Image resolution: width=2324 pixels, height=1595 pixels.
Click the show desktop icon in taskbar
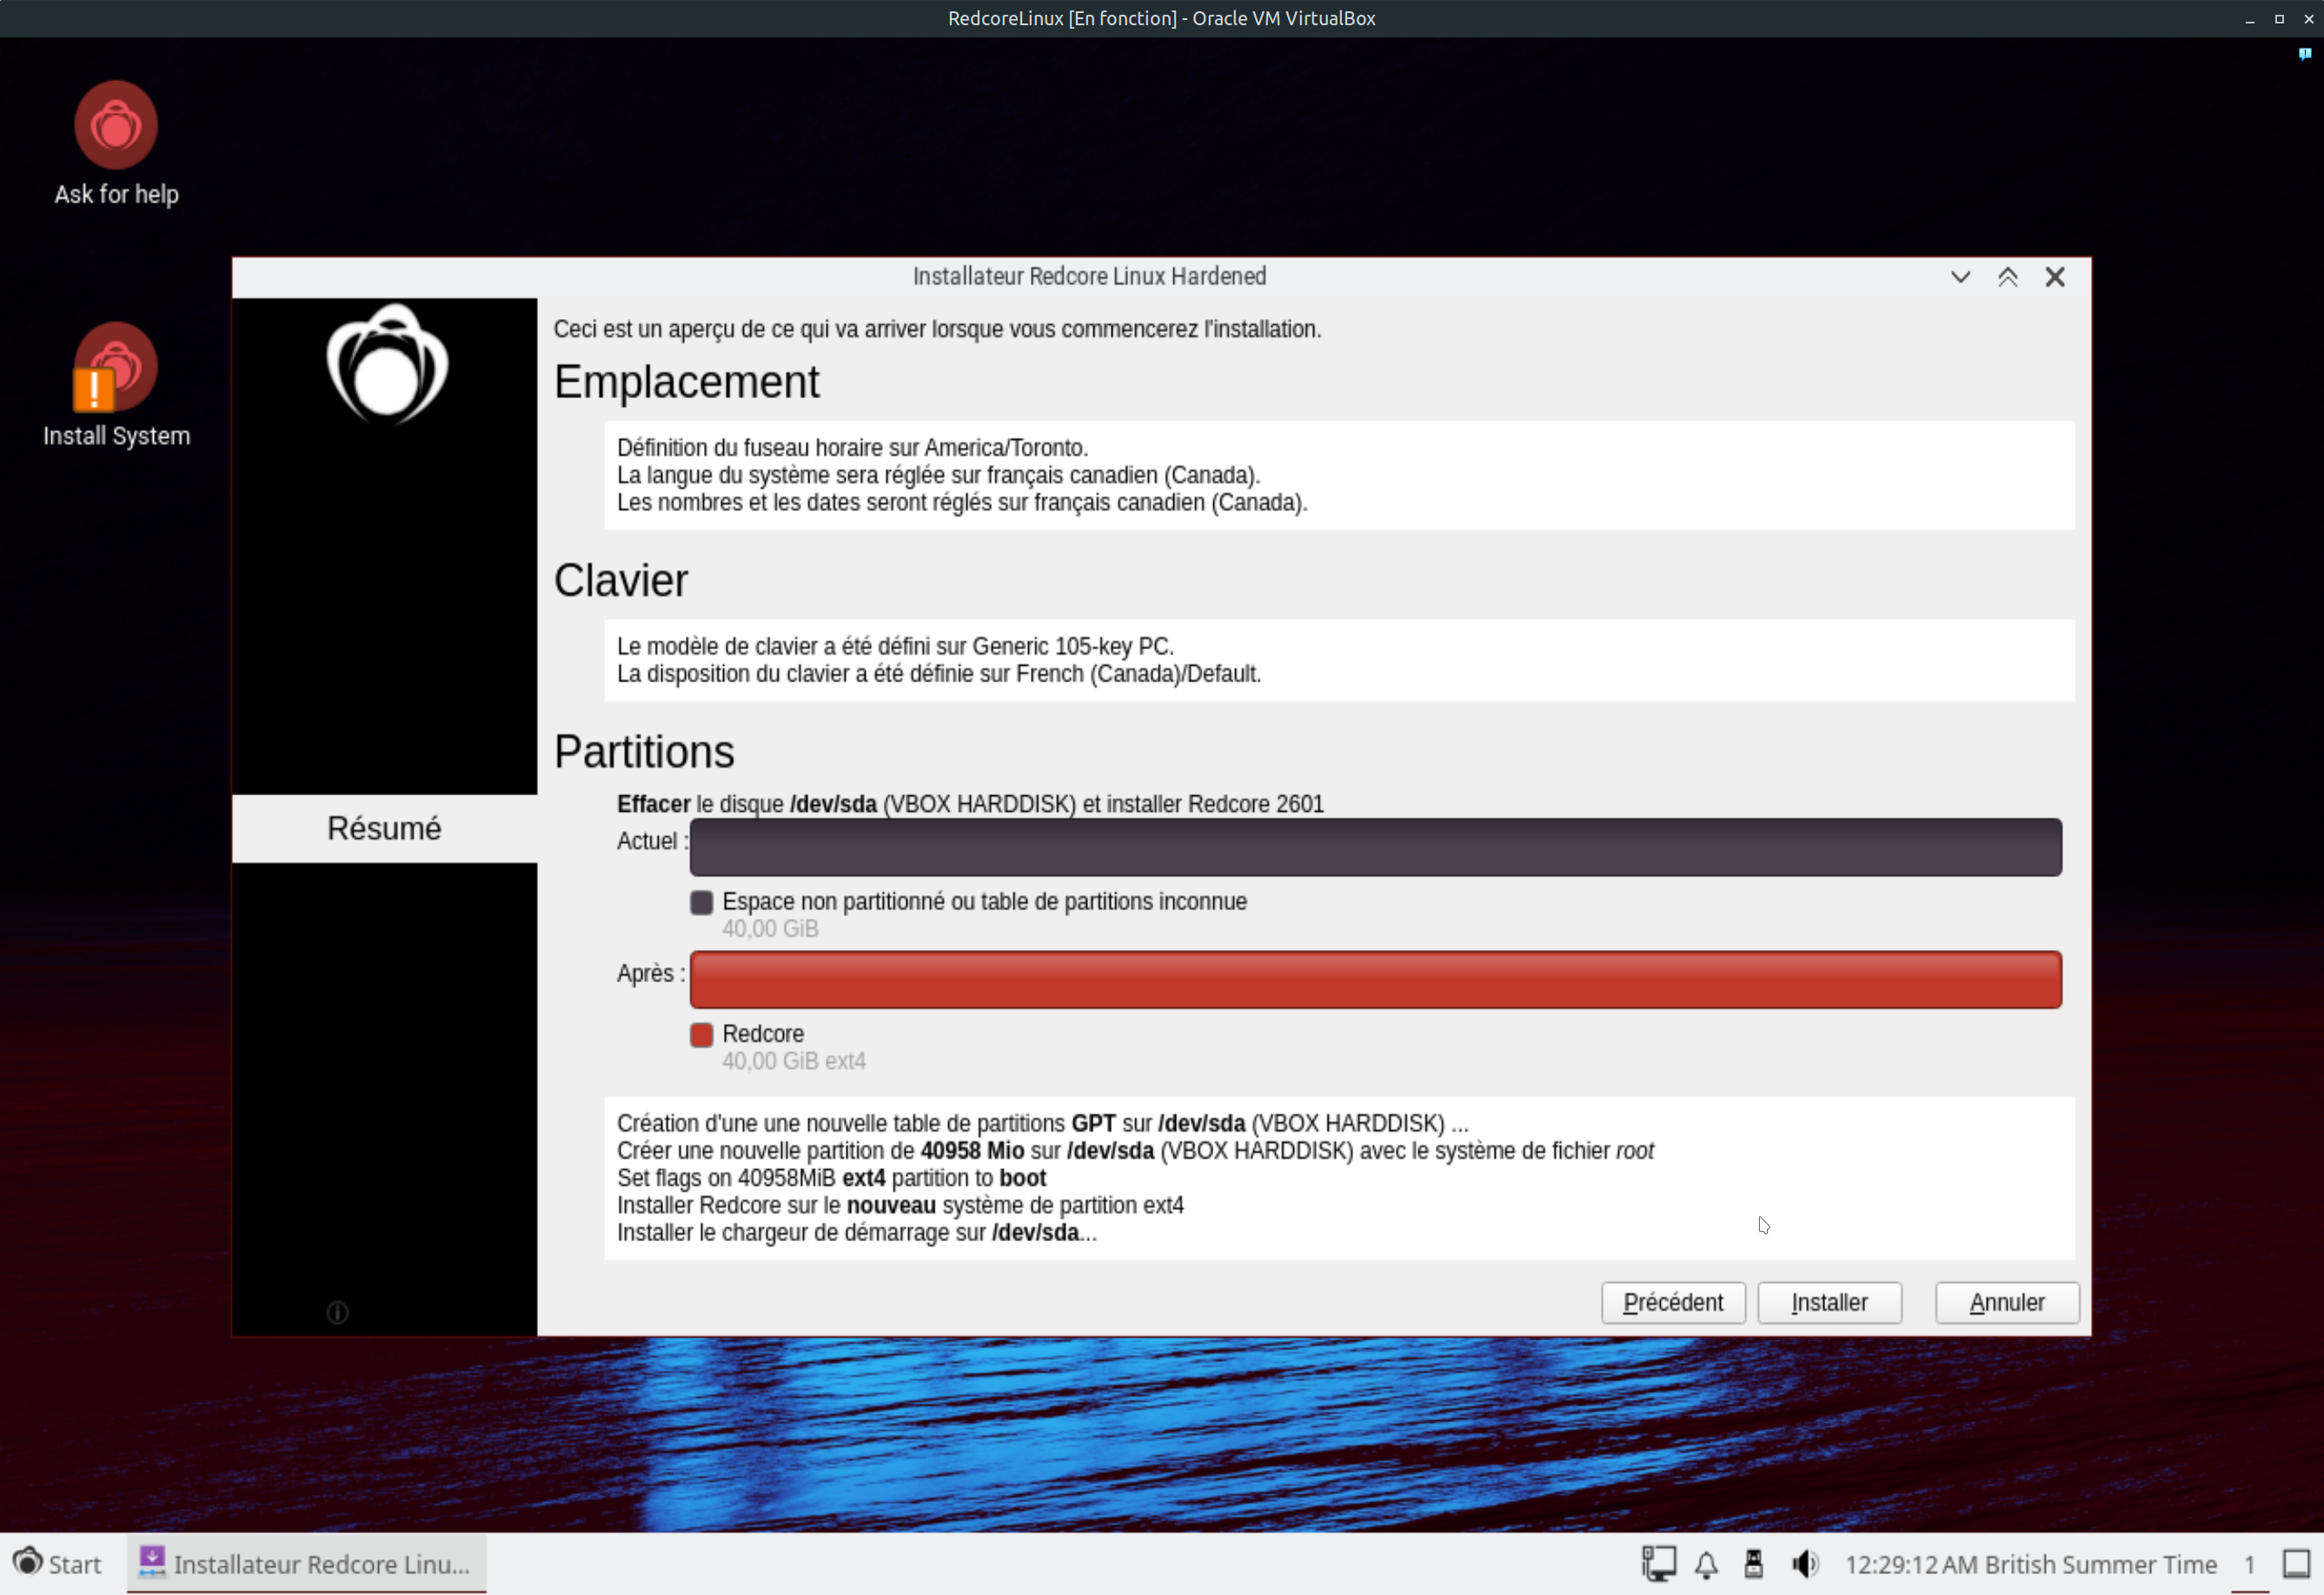(x=2296, y=1564)
